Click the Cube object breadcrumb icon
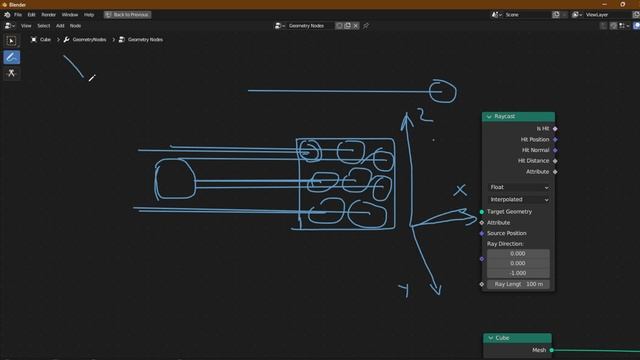This screenshot has height=360, width=640. pos(34,40)
